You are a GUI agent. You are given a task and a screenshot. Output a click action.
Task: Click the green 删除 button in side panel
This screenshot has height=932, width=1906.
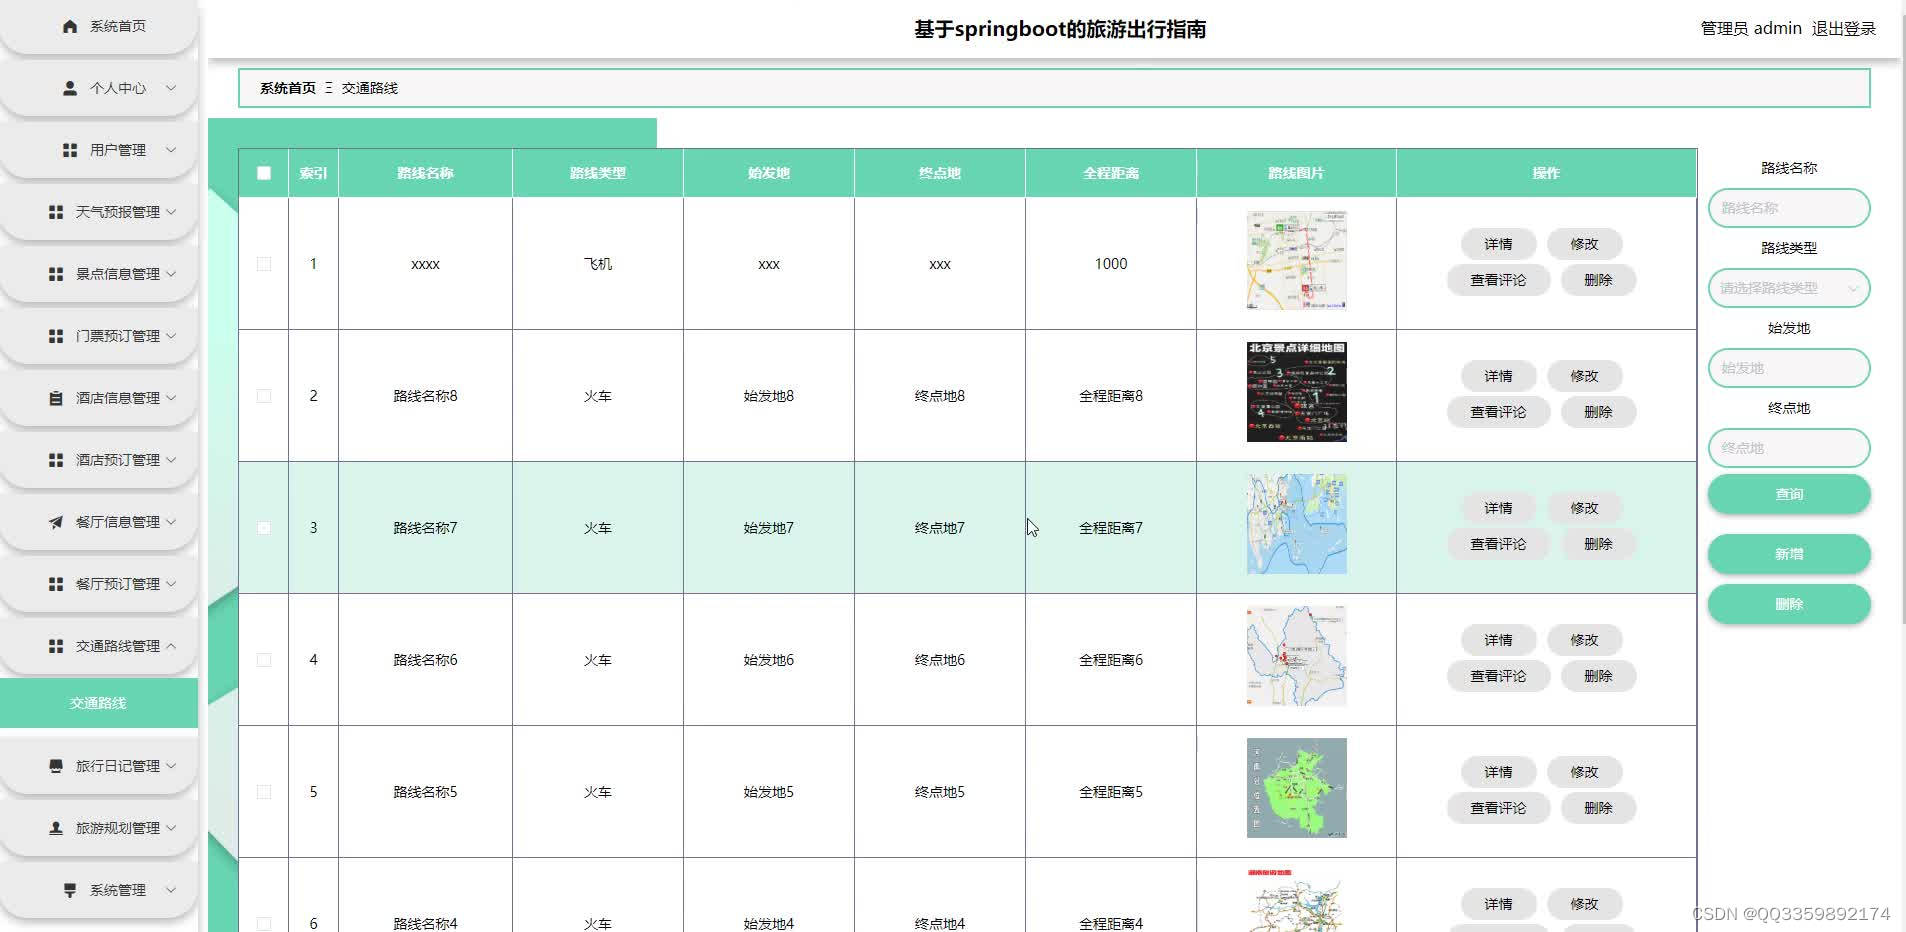tap(1789, 604)
